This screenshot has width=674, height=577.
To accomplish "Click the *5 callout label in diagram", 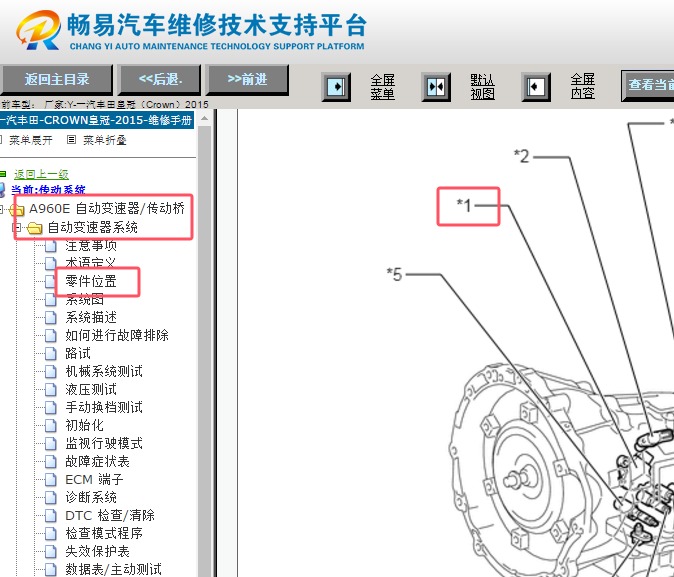I will coord(395,274).
